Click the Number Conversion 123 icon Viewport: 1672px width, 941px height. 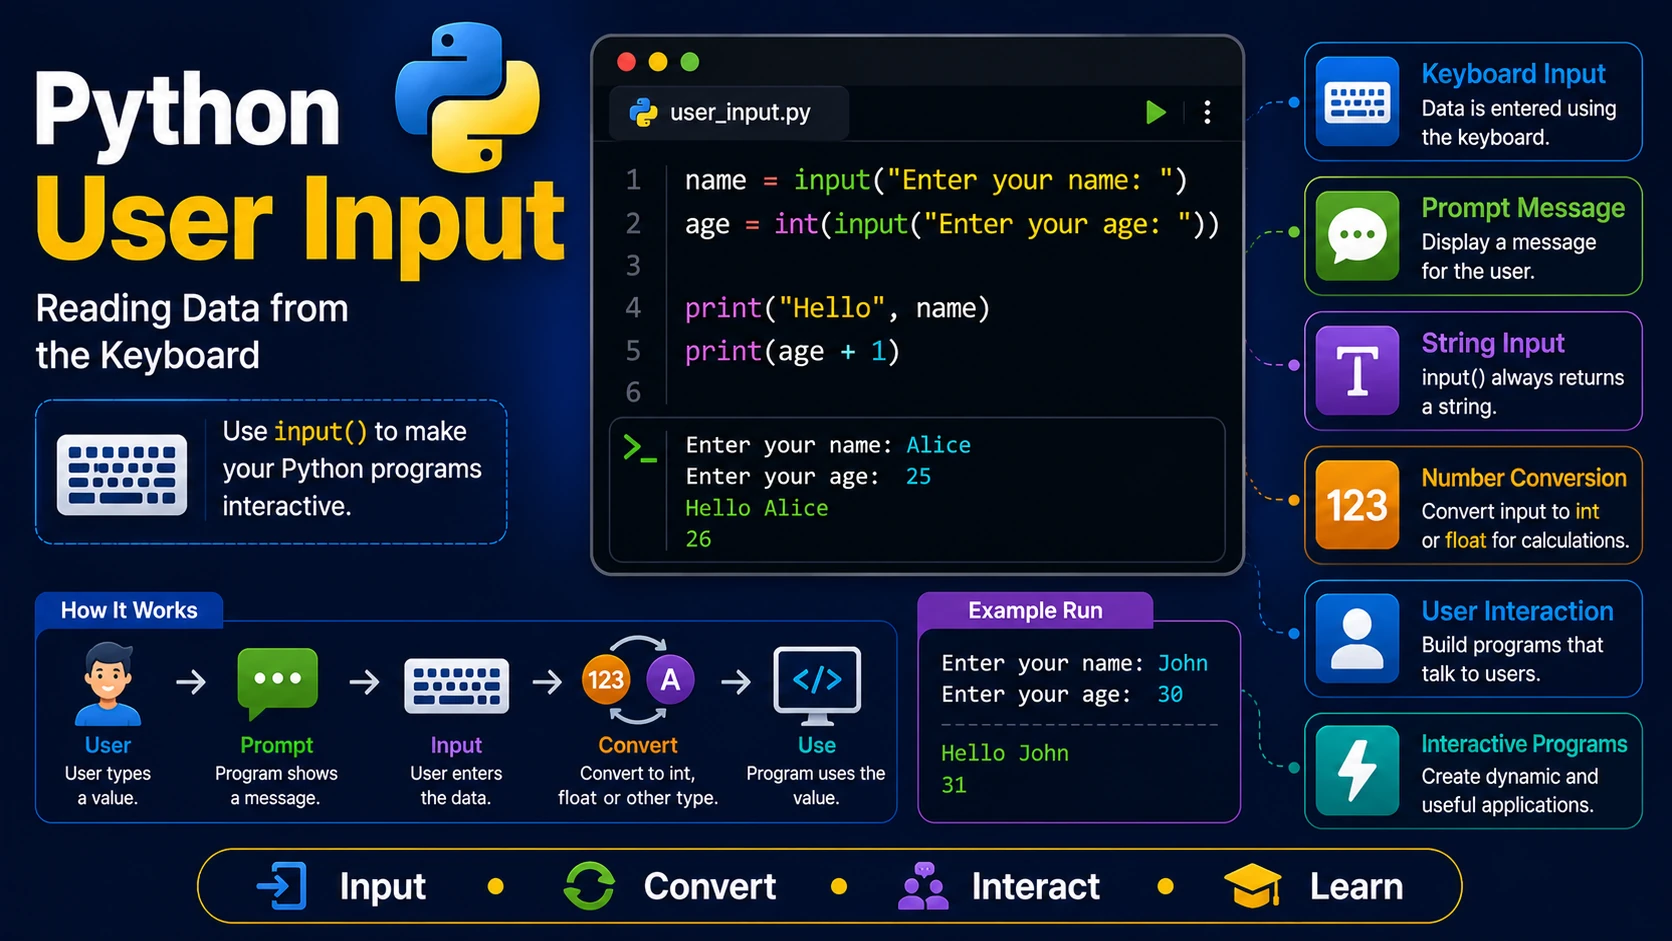click(x=1357, y=505)
